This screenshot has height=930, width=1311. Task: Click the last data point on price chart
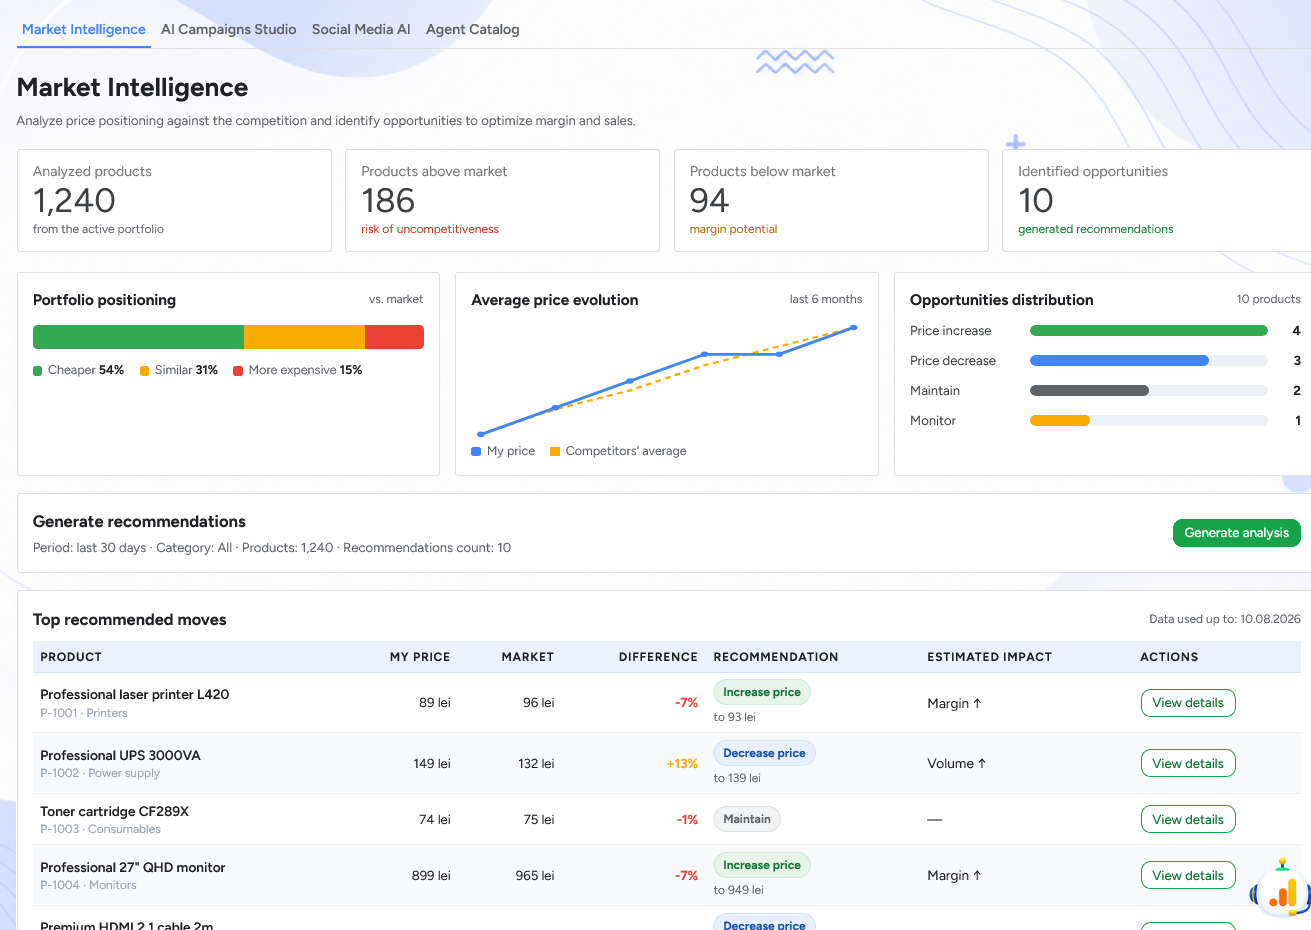(x=853, y=328)
